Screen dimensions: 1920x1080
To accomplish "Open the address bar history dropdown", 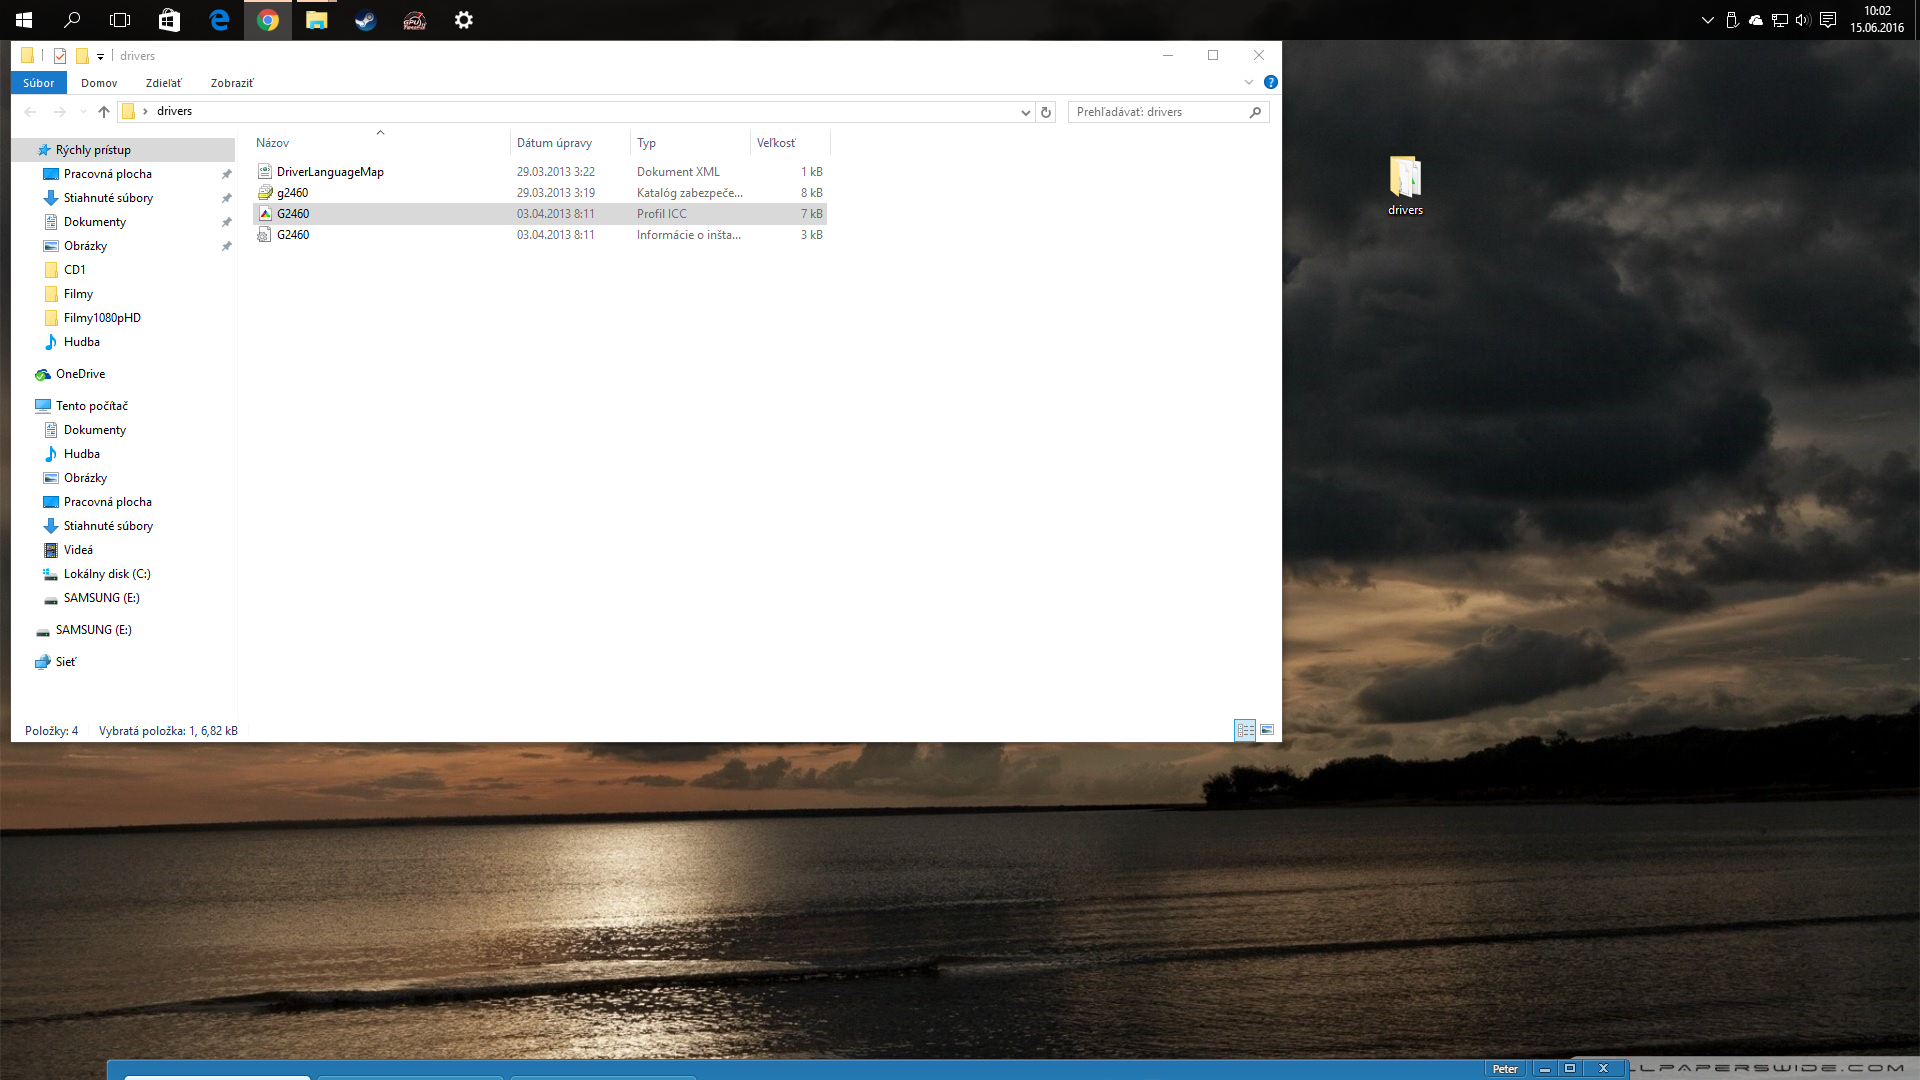I will click(1025, 112).
